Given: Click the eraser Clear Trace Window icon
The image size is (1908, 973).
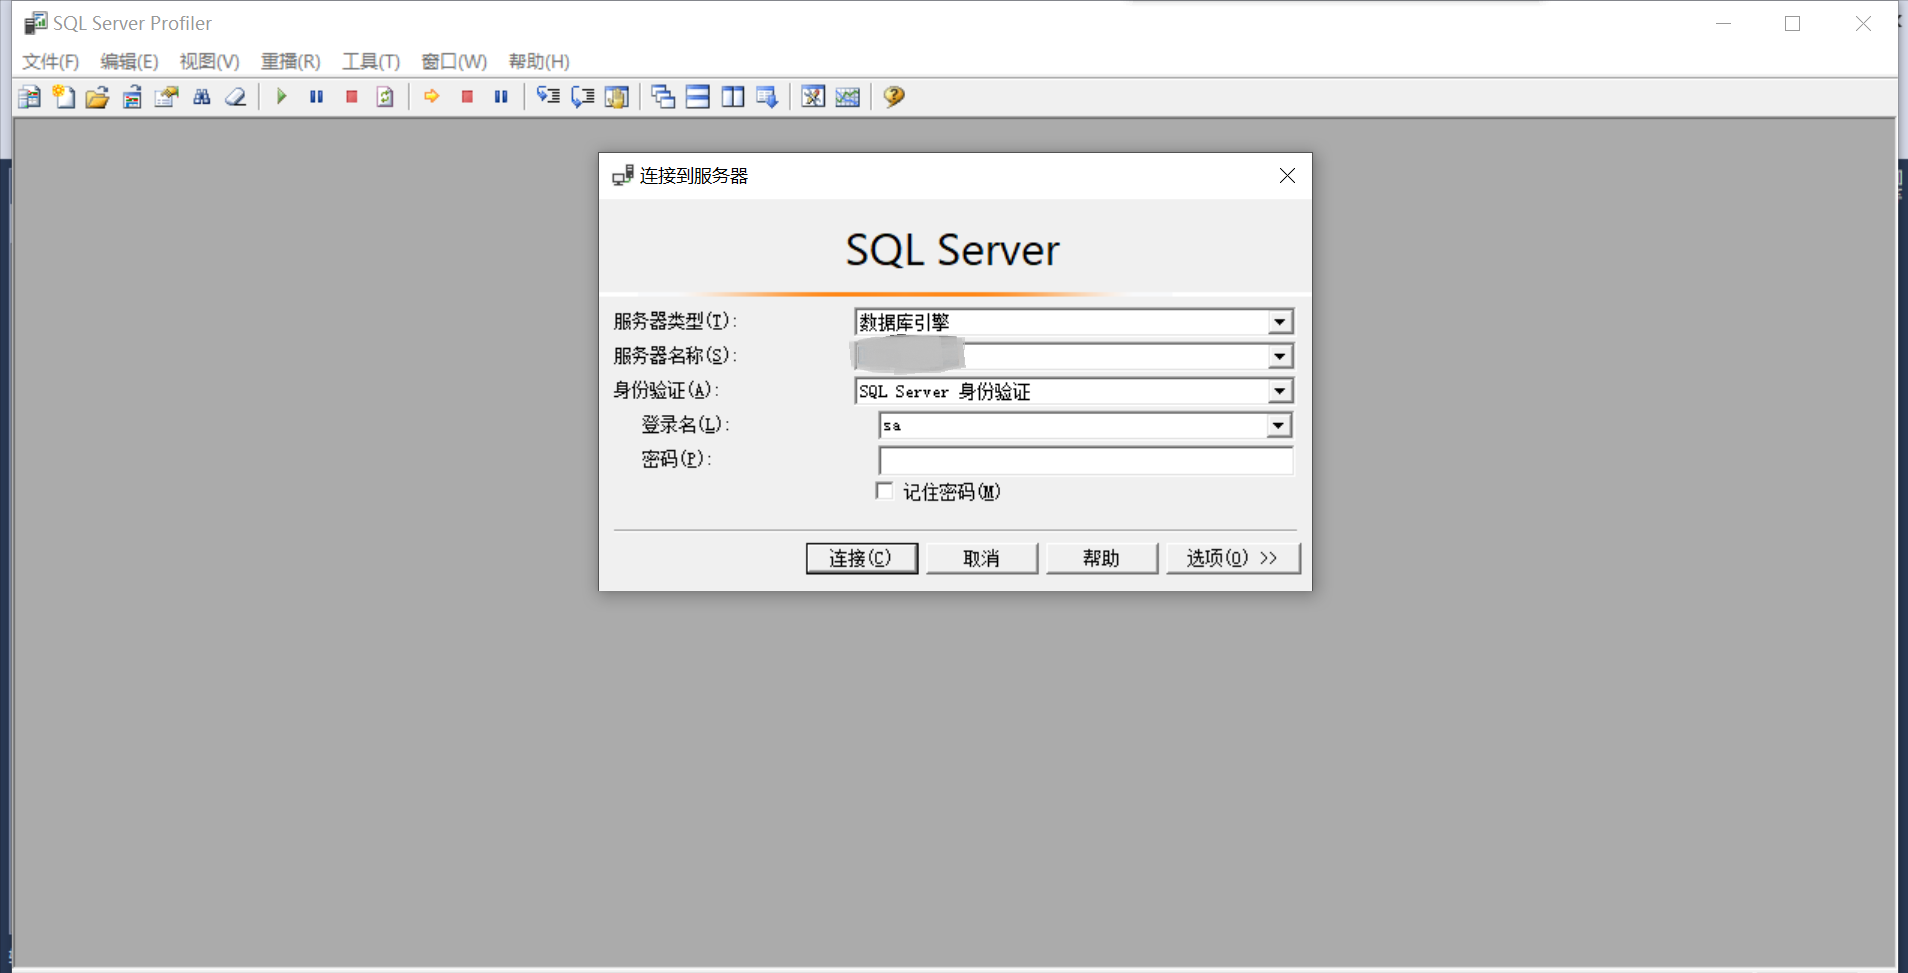Looking at the screenshot, I should click(x=236, y=97).
